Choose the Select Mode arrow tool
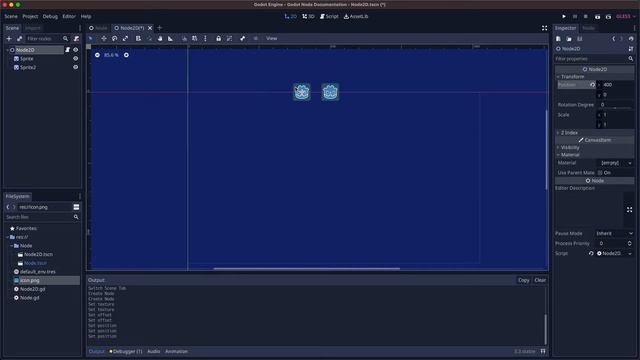 pos(91,38)
